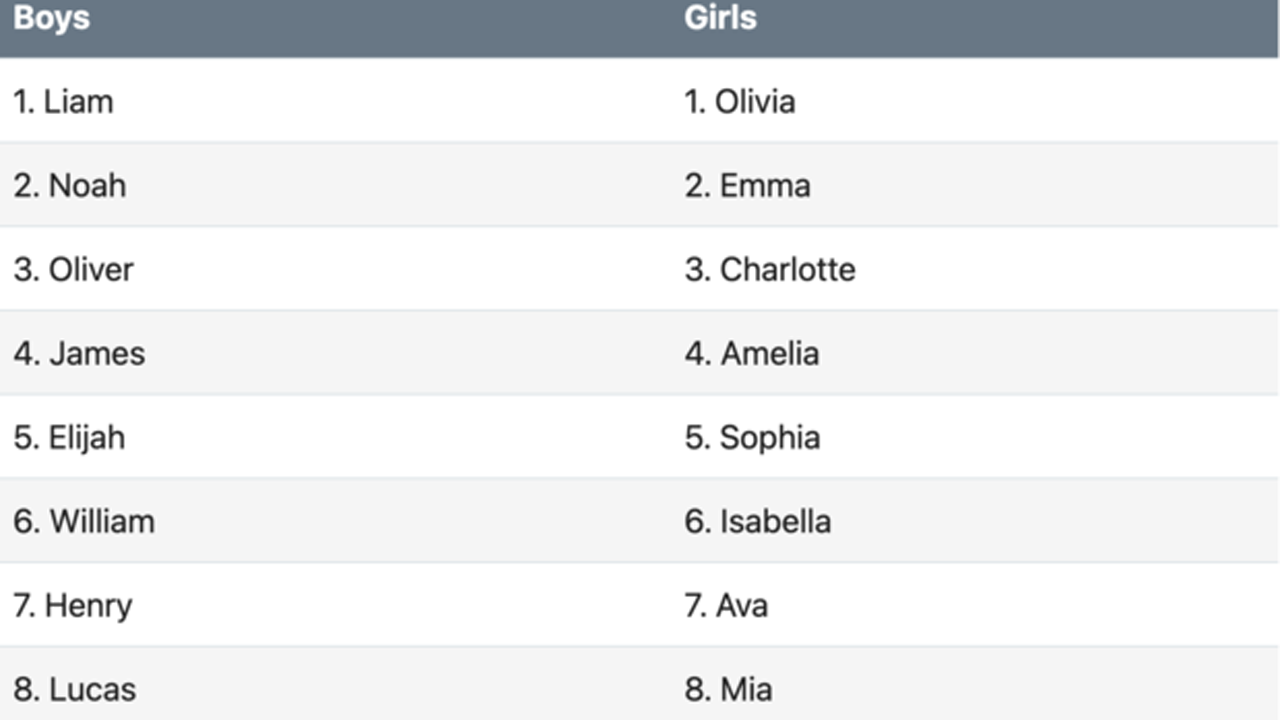Select the girl name Ava
The width and height of the screenshot is (1280, 720).
742,605
